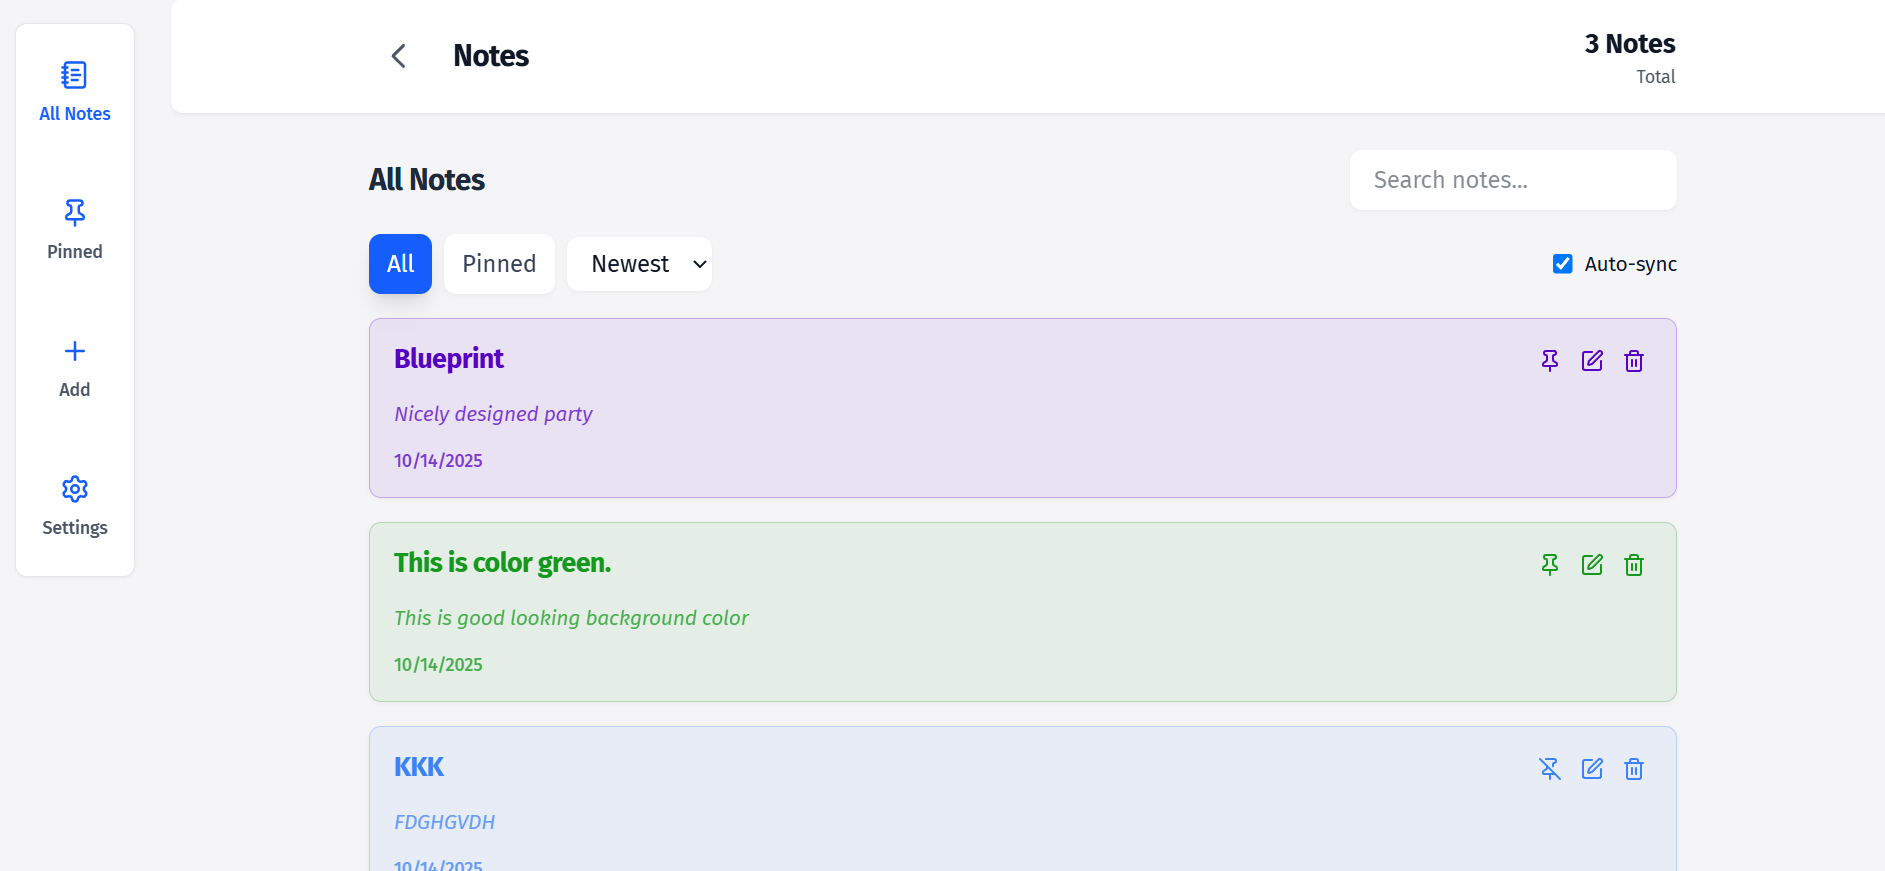Go back using the header arrow
Viewport: 1885px width, 871px height.
pos(398,56)
